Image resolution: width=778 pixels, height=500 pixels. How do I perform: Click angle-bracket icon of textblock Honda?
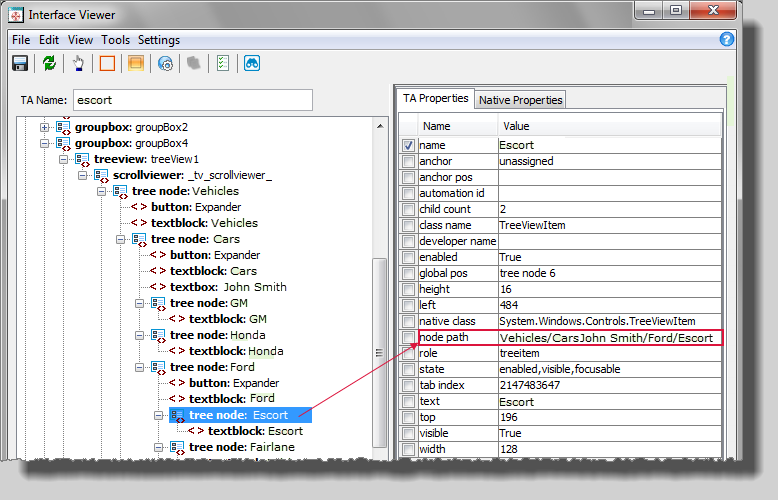coord(177,351)
